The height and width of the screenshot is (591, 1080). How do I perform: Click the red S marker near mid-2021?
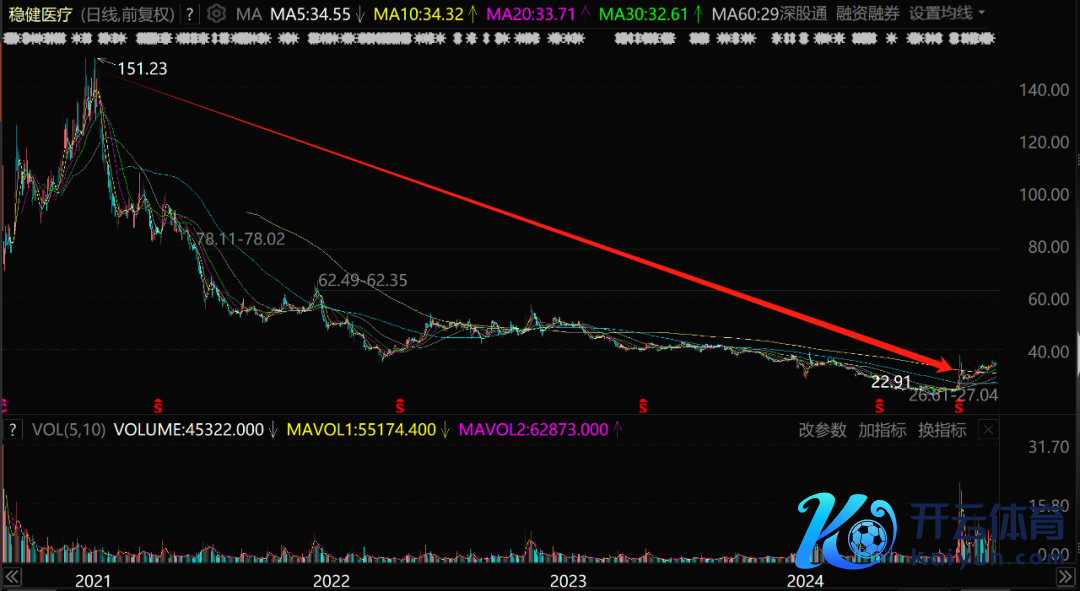click(157, 406)
